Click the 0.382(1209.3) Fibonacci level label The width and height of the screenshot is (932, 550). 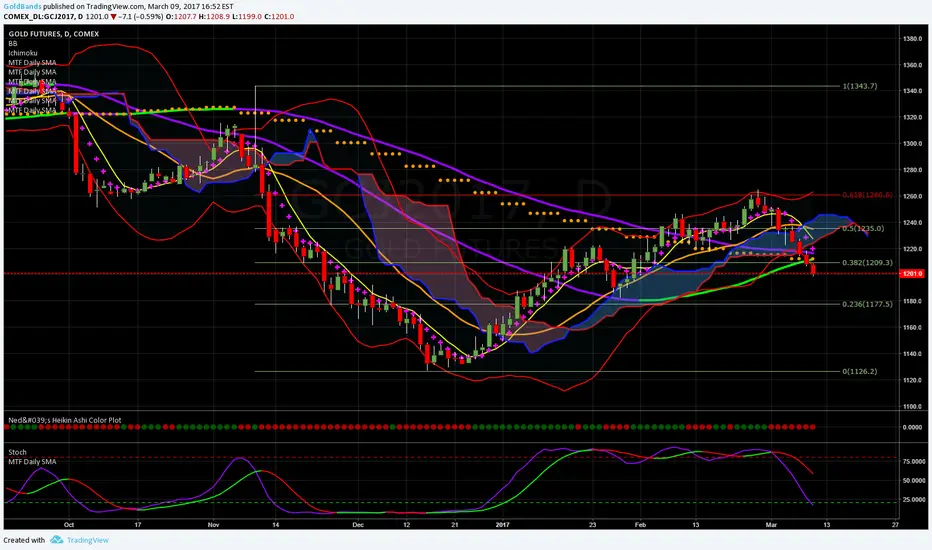(x=867, y=262)
